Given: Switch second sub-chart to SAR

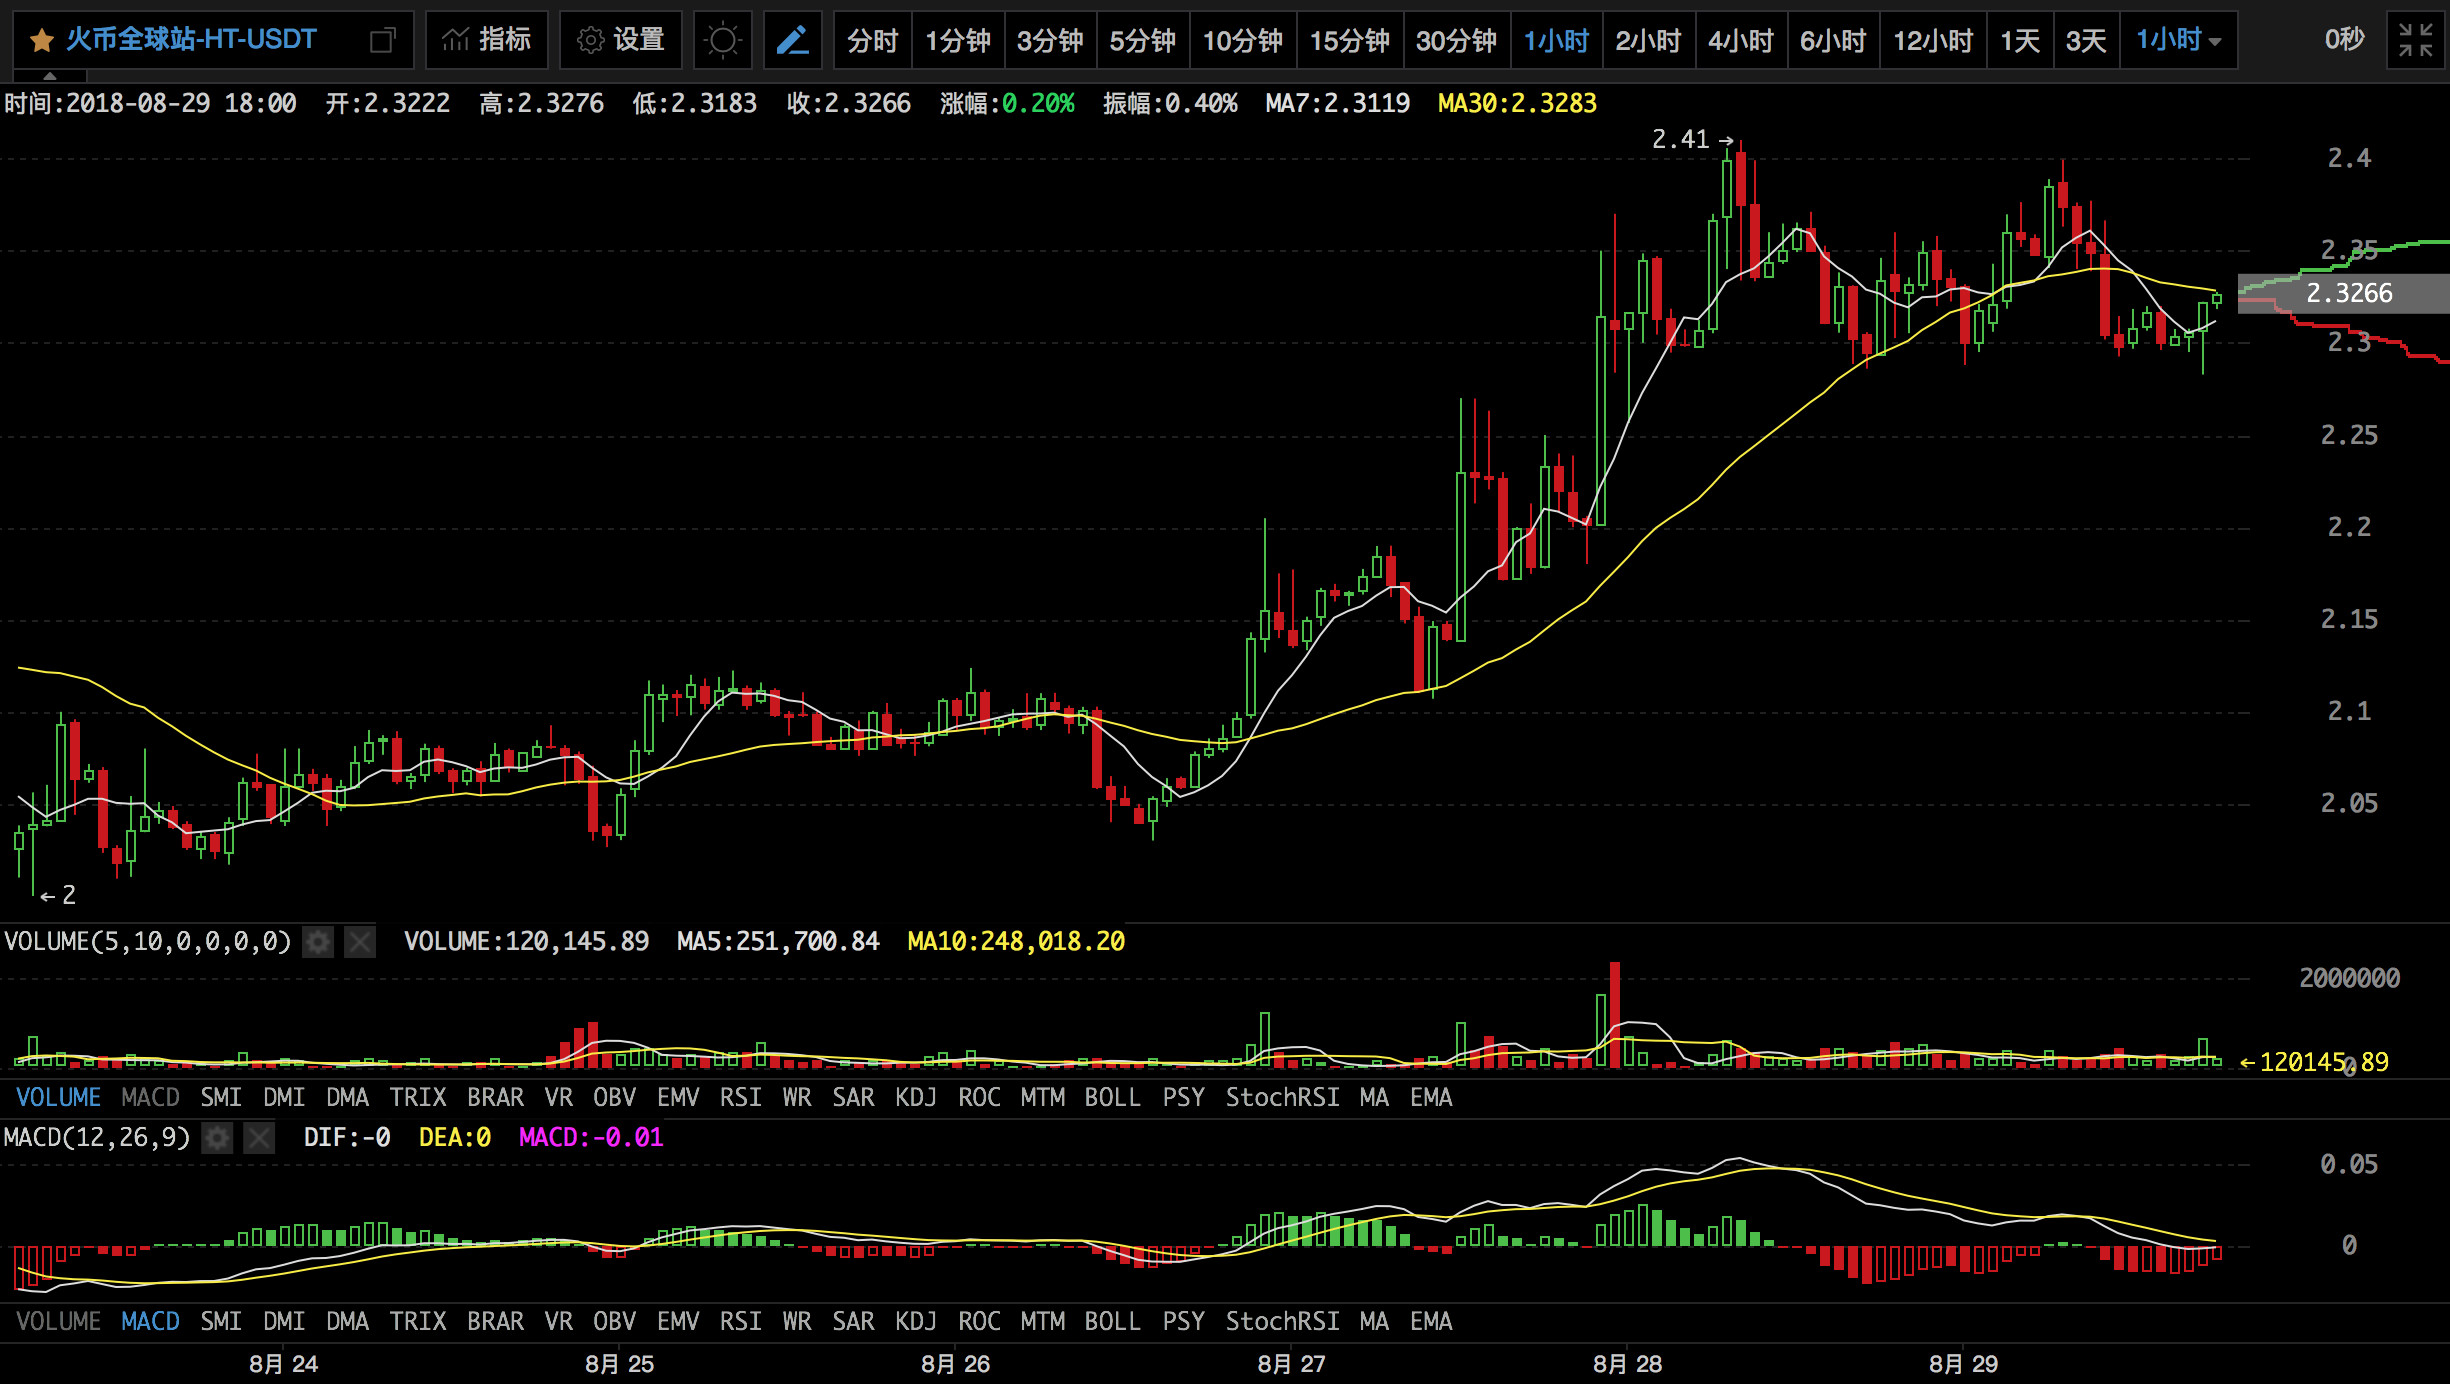Looking at the screenshot, I should tap(853, 1321).
